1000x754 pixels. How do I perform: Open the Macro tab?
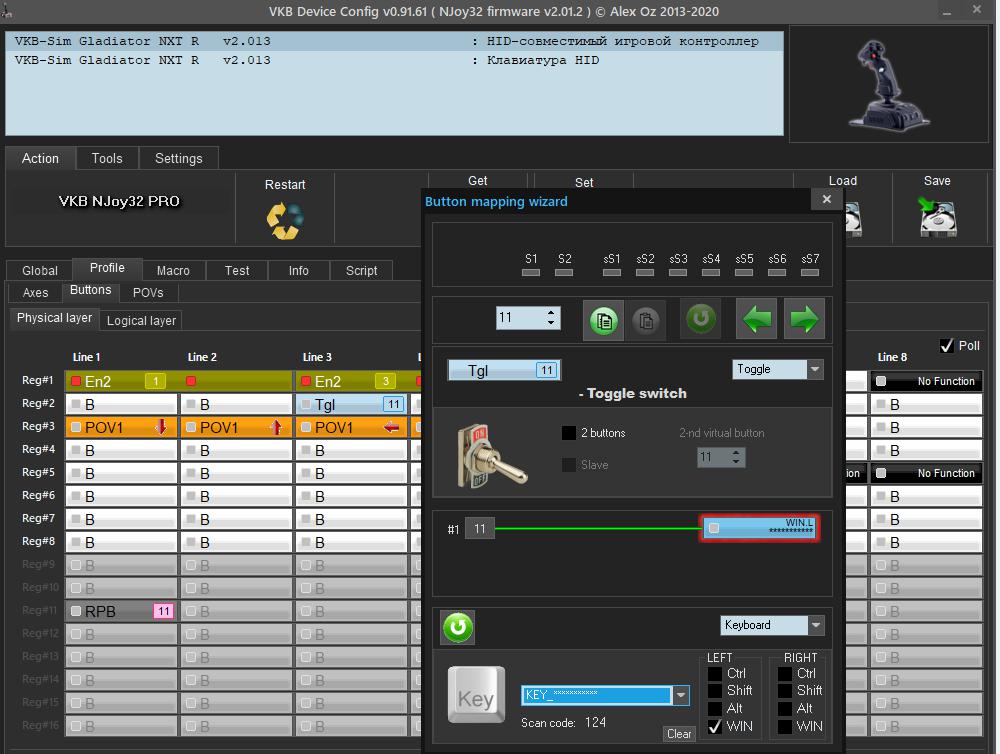point(173,270)
